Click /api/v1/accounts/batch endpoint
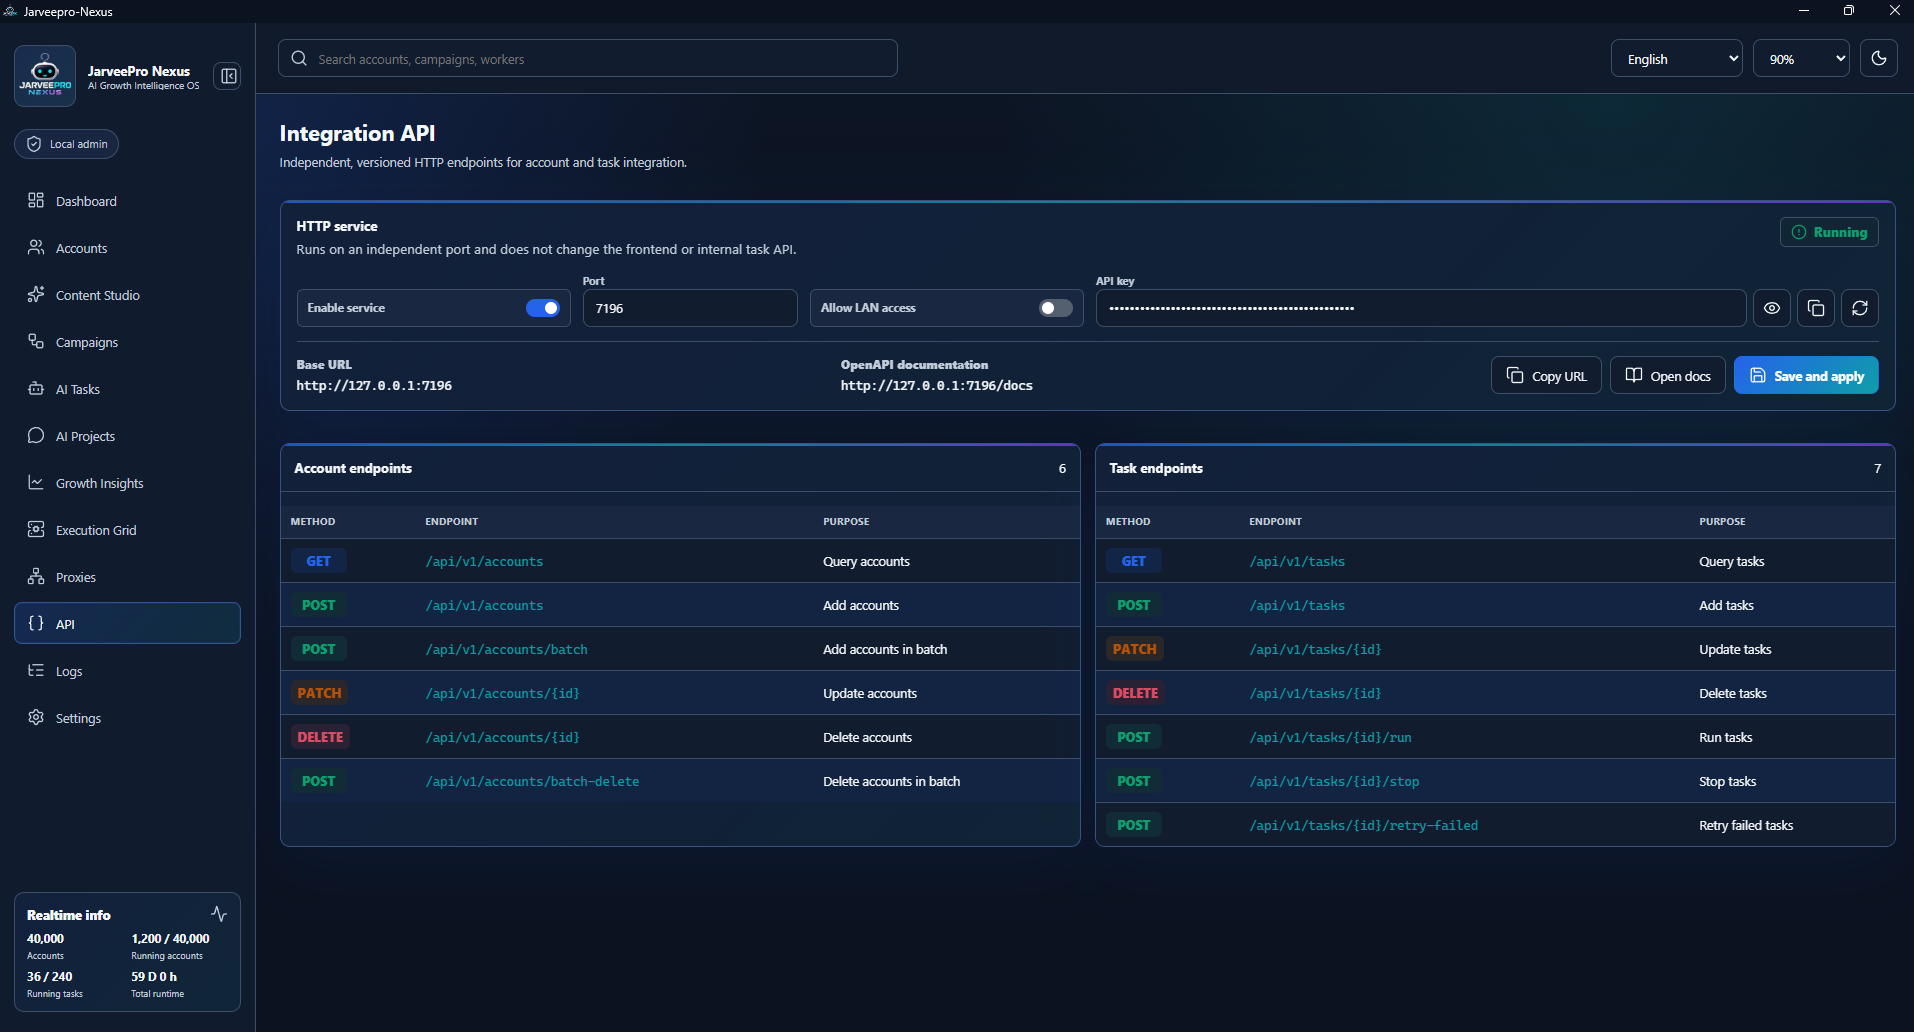 (x=506, y=649)
